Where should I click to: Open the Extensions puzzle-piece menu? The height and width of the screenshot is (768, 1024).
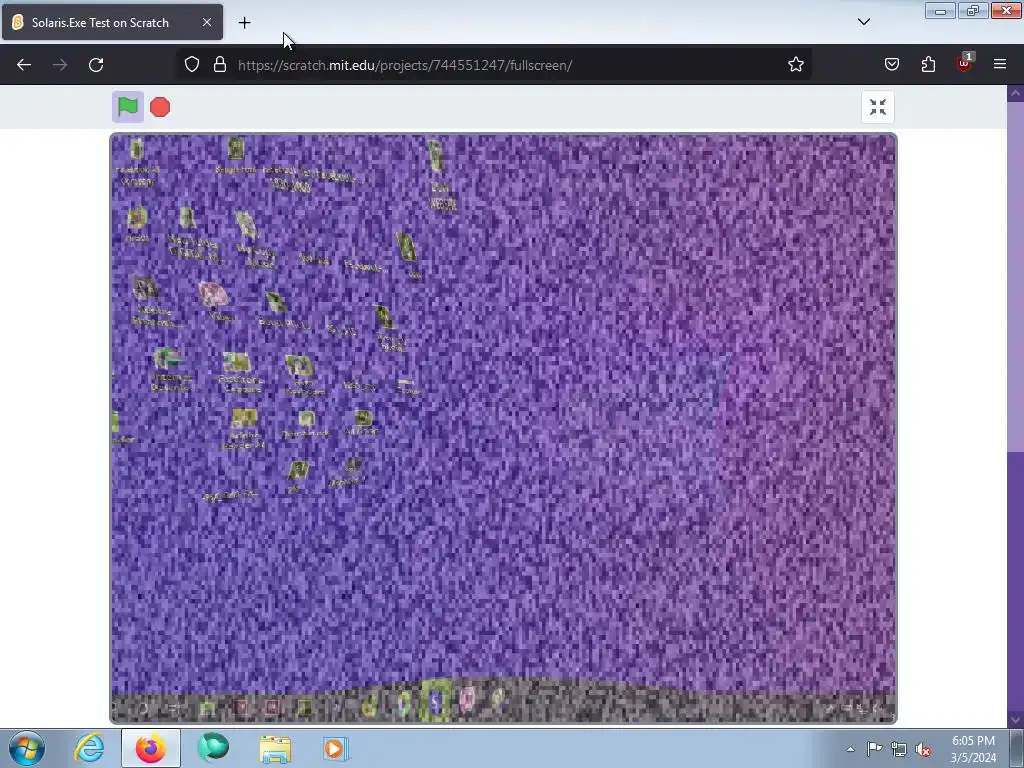point(928,65)
